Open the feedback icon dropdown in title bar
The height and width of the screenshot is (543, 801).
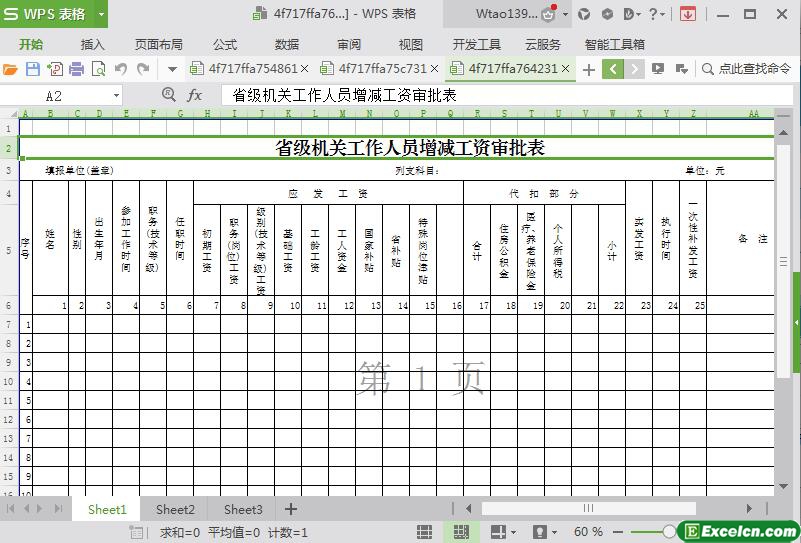point(632,14)
